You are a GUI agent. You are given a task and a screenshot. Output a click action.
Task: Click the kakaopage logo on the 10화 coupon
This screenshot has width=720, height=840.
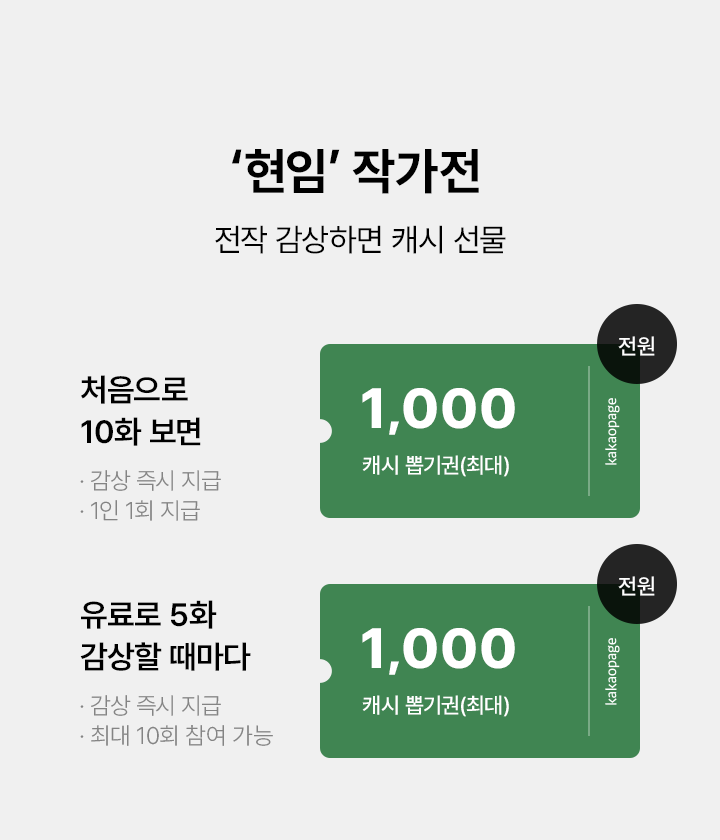point(612,431)
